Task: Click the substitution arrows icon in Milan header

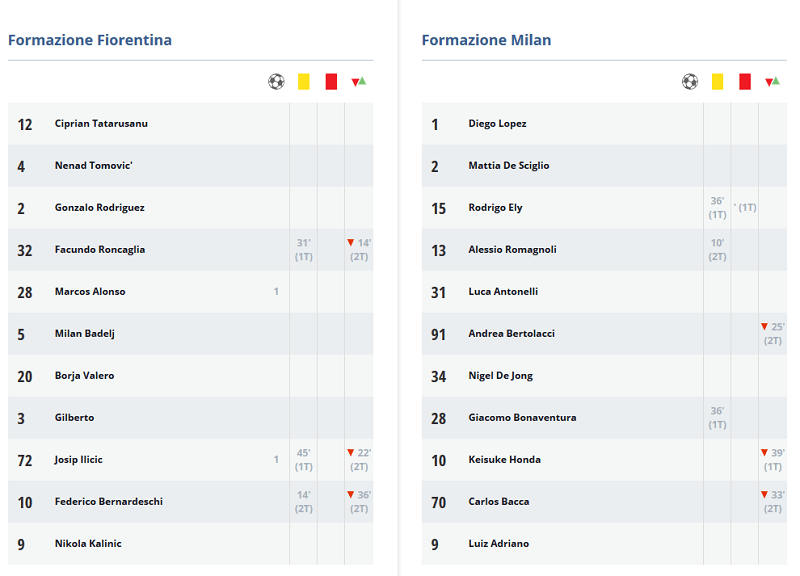Action: point(772,81)
